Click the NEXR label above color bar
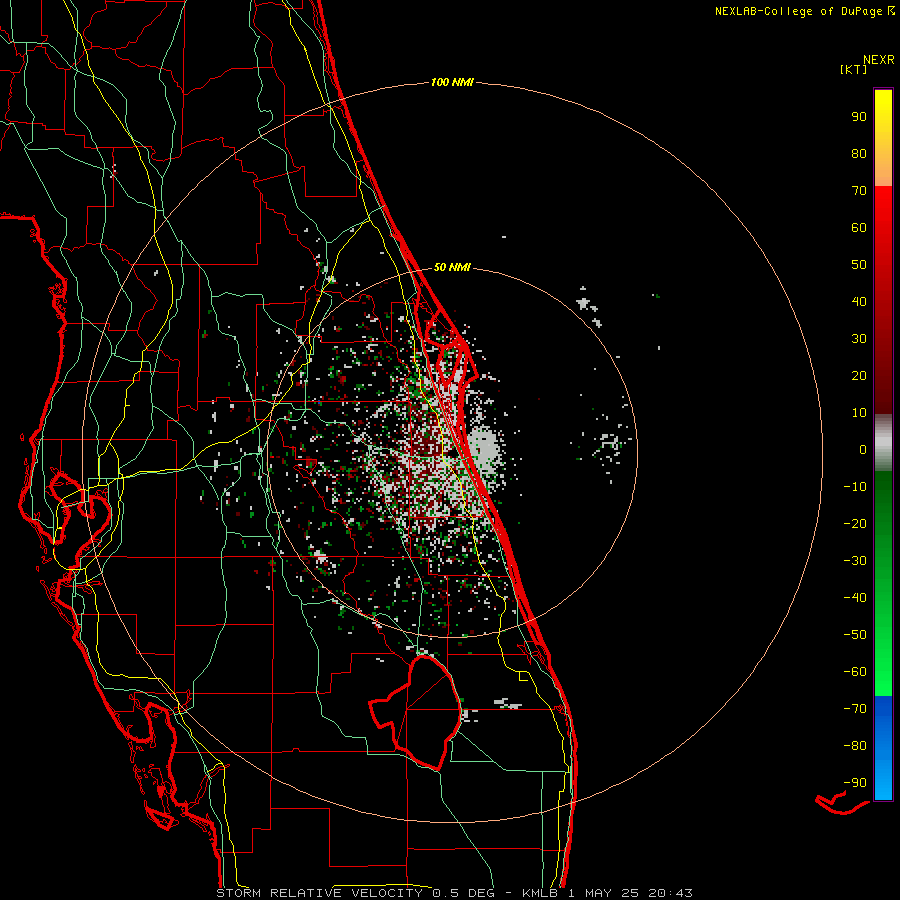The image size is (900, 900). pos(879,60)
